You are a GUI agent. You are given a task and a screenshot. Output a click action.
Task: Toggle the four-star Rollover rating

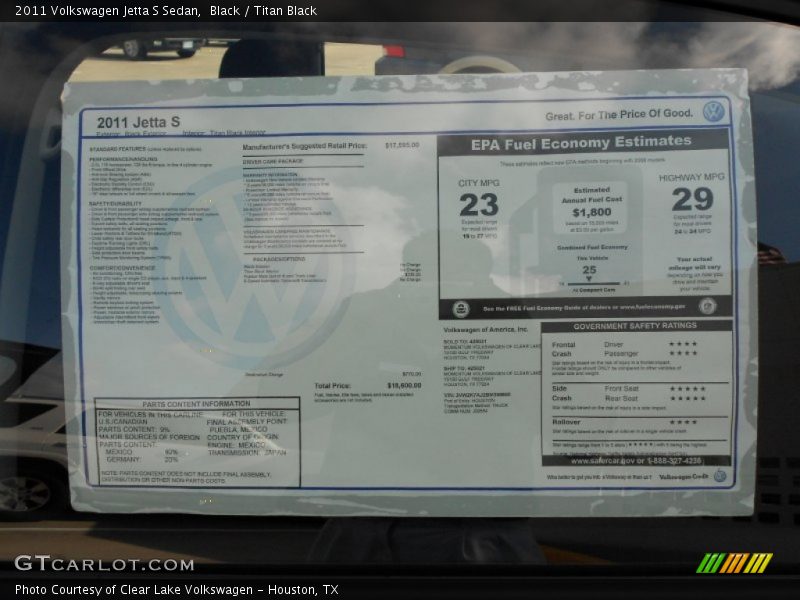point(682,421)
